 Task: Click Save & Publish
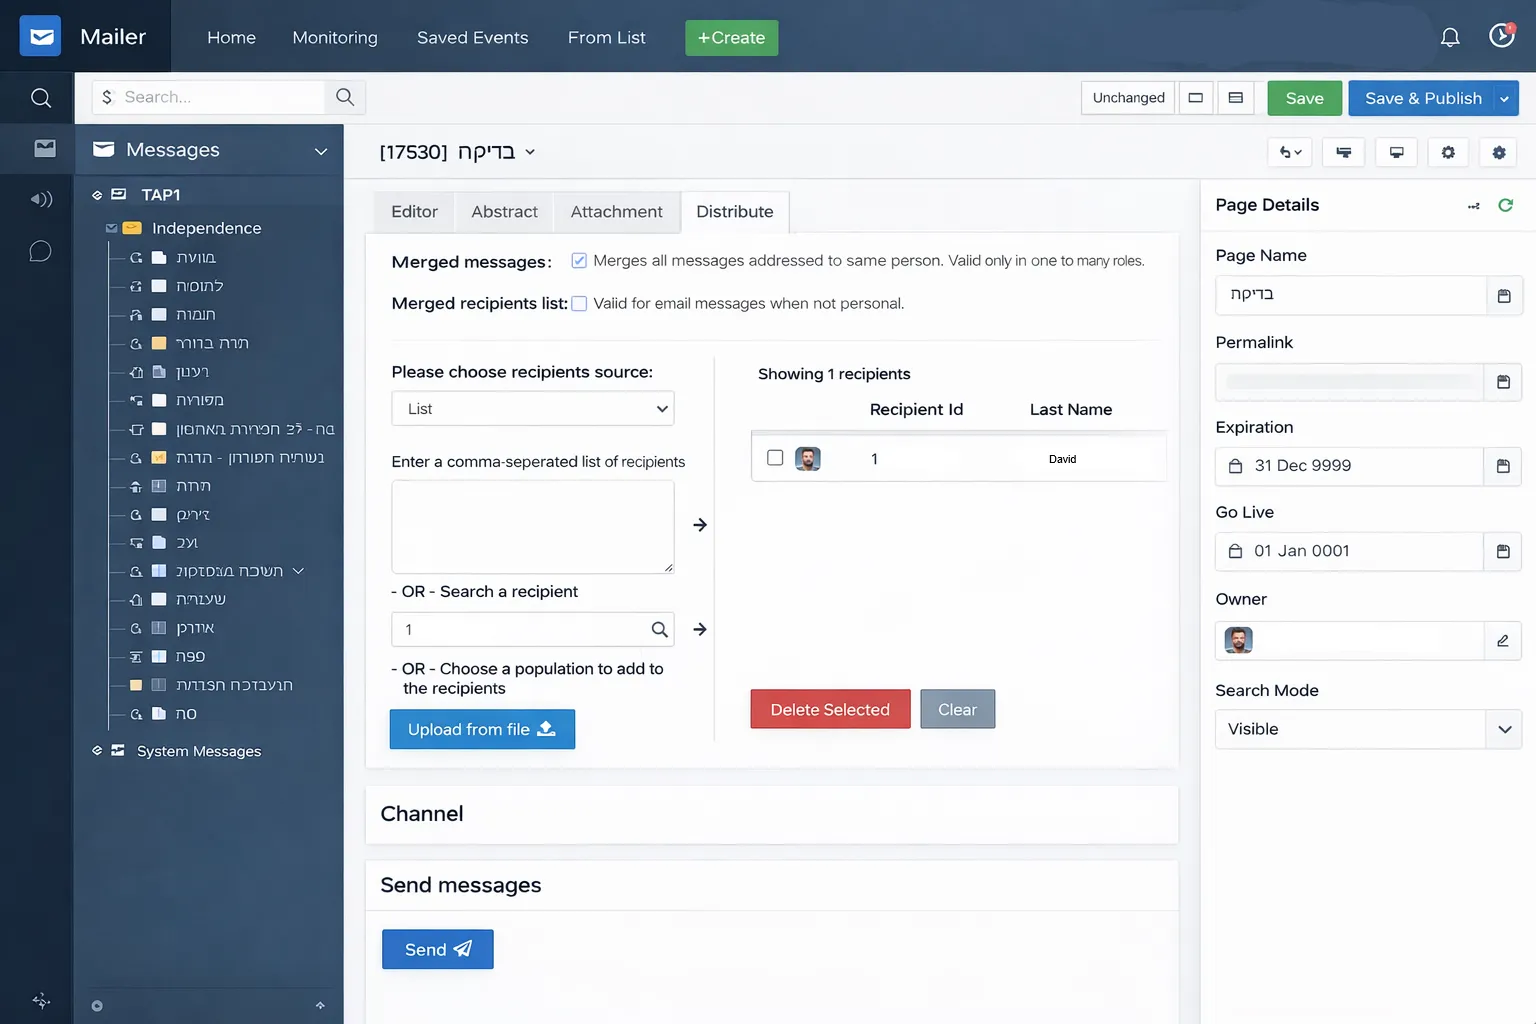tap(1422, 98)
